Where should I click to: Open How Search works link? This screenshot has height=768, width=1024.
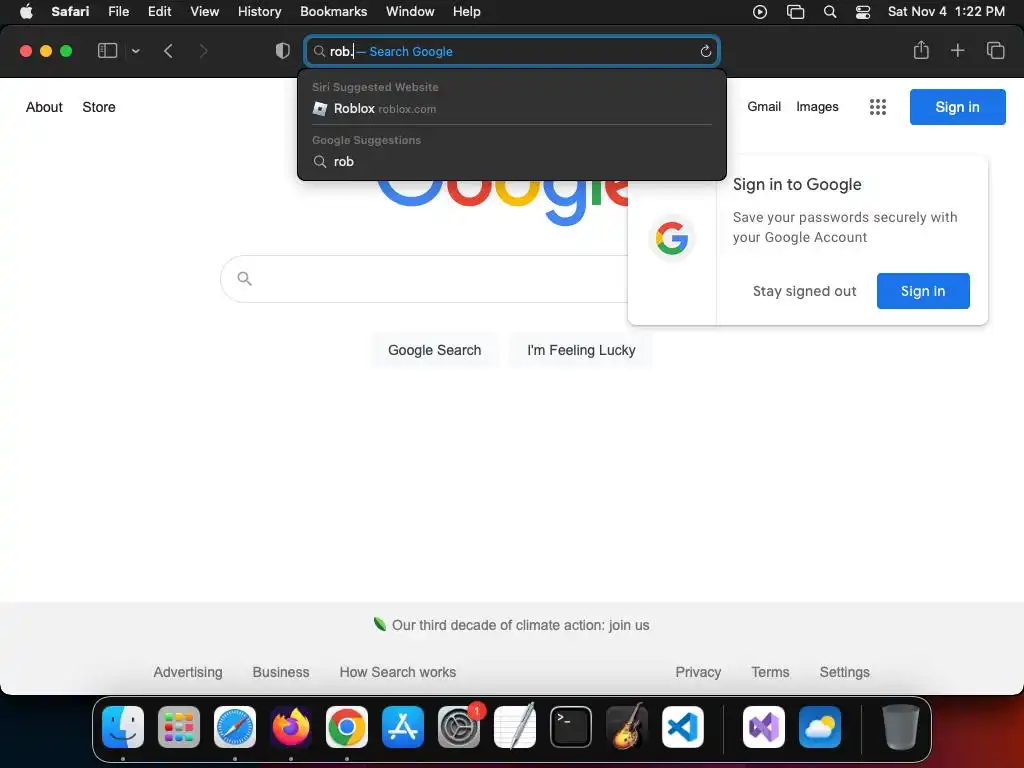click(x=398, y=672)
